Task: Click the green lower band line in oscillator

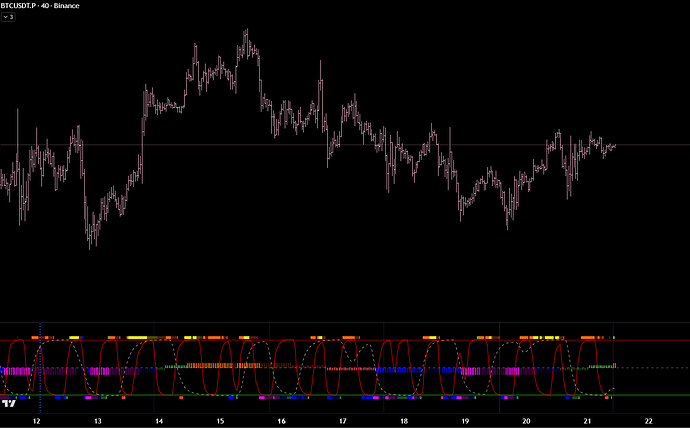Action: [650, 396]
